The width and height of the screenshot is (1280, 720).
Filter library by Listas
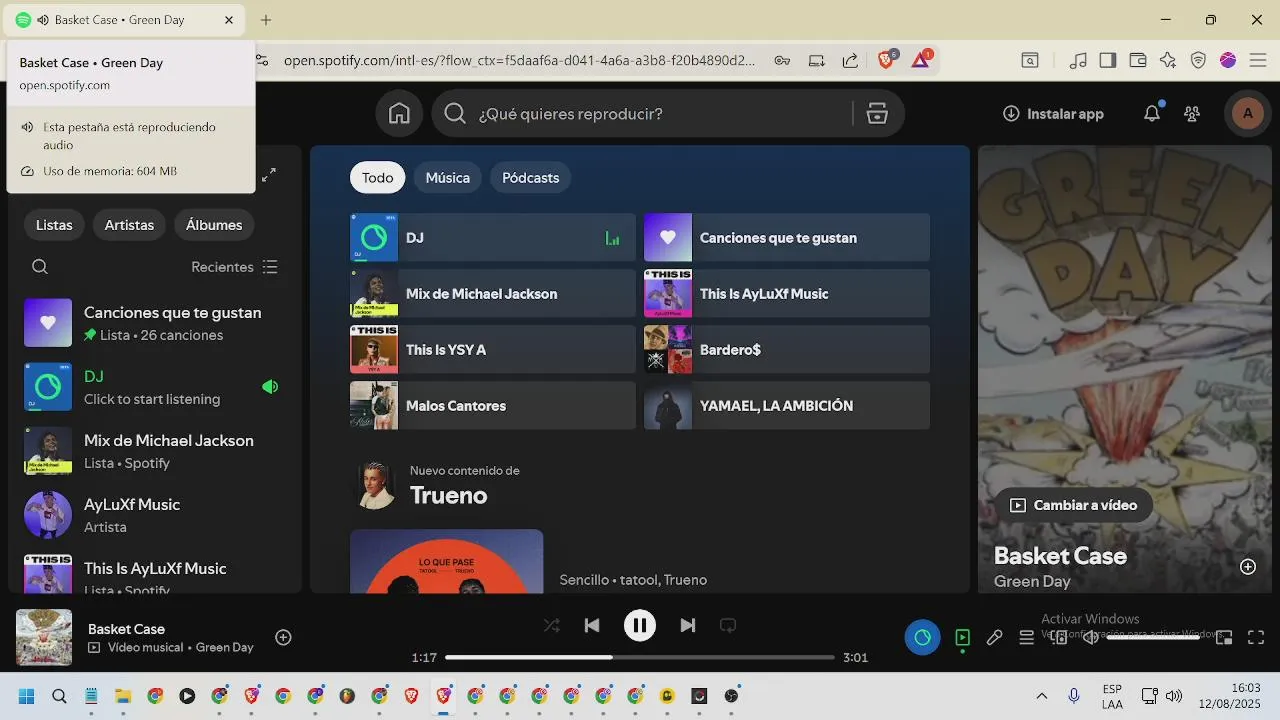[54, 225]
